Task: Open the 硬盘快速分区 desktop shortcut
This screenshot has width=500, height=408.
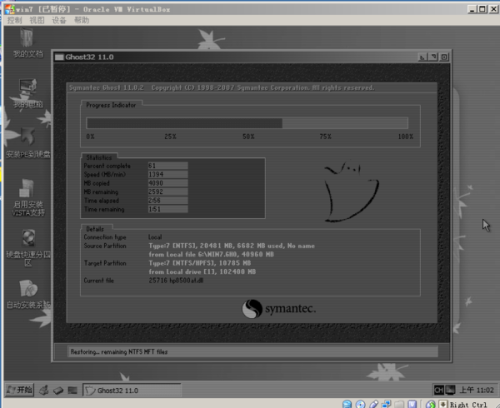Action: [28, 248]
